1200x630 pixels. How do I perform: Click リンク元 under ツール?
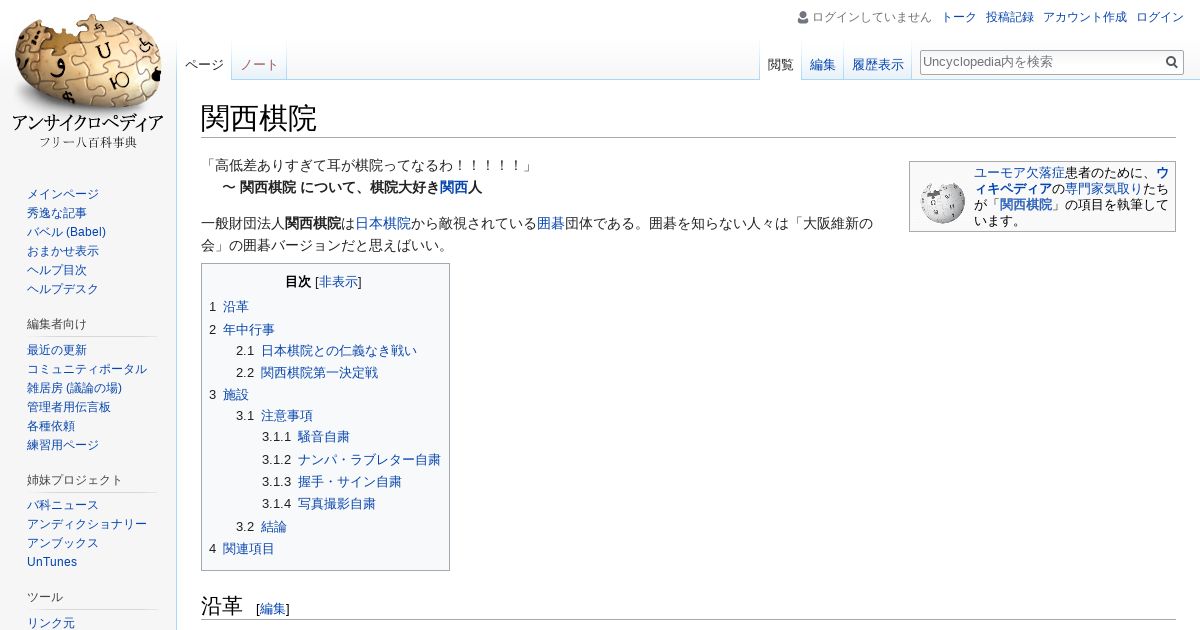tap(51, 623)
